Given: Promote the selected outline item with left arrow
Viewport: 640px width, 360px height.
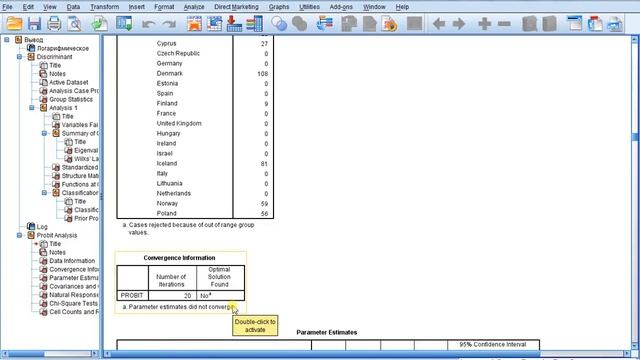Looking at the screenshot, I should pyautogui.click(x=439, y=24).
